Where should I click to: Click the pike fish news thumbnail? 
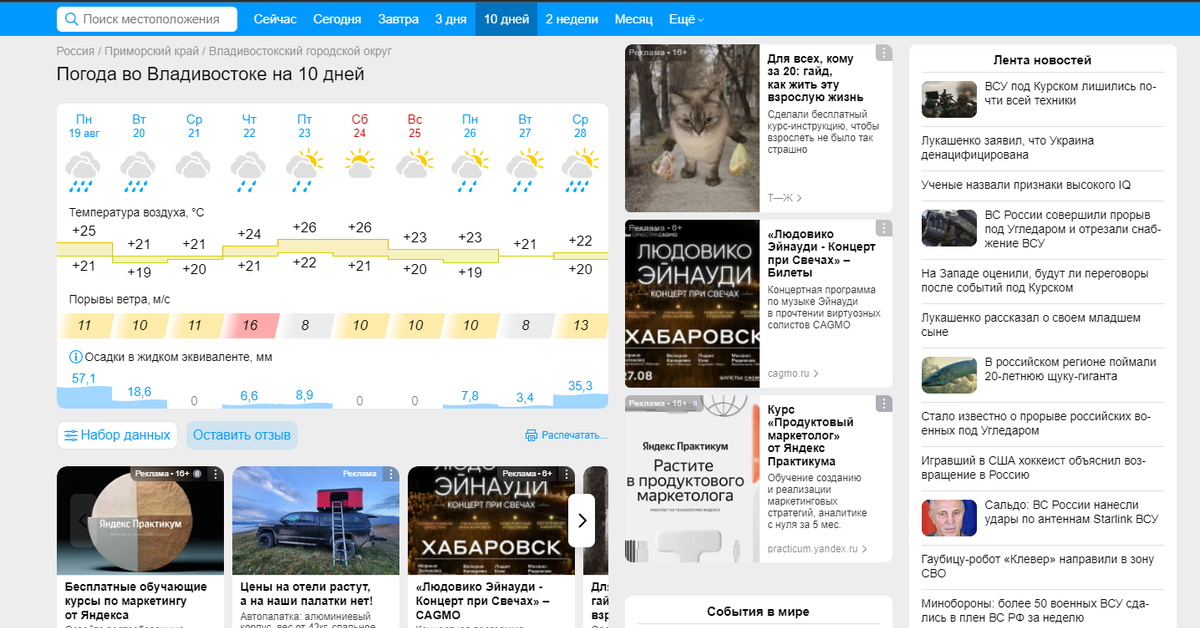pyautogui.click(x=949, y=375)
